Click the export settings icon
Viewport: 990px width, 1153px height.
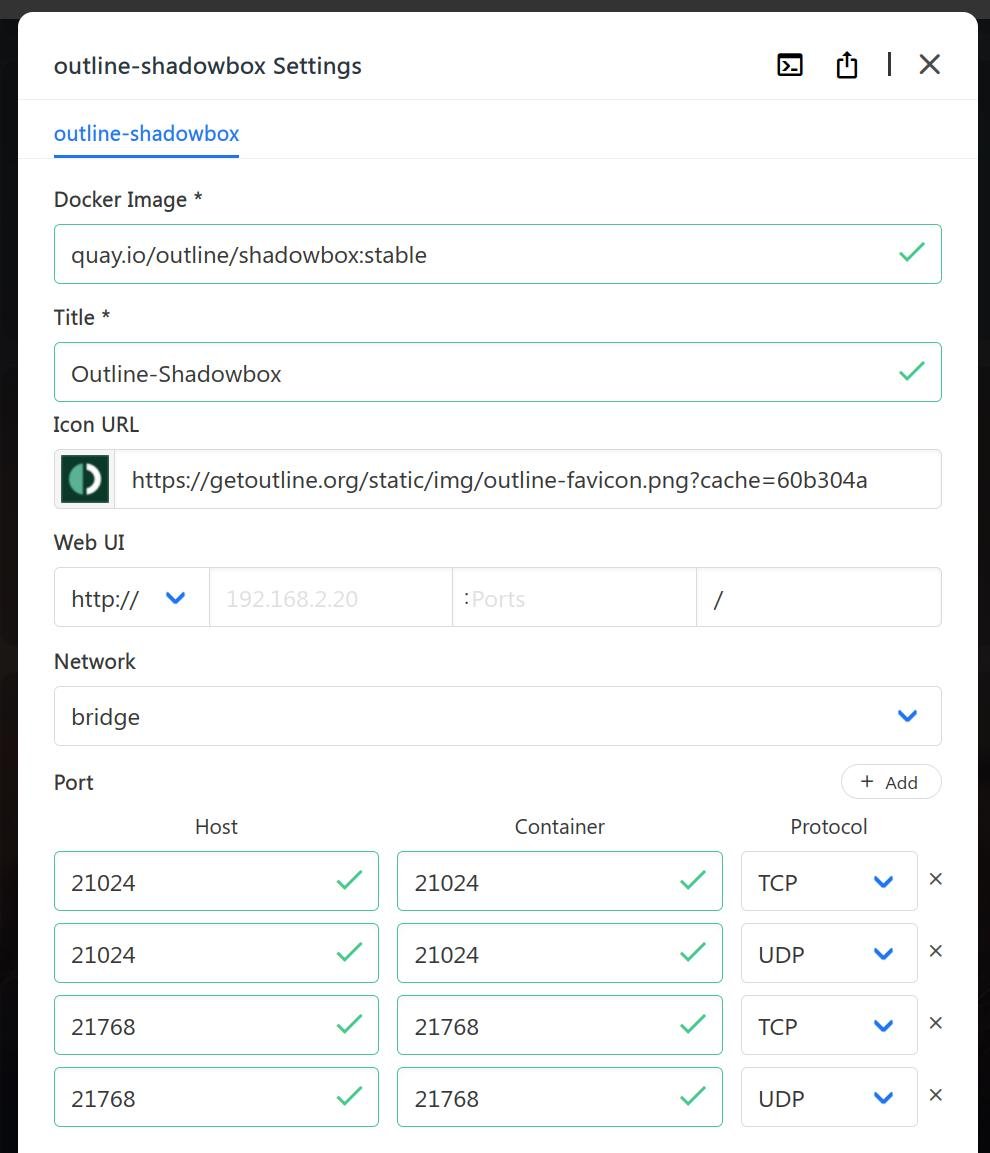coord(846,65)
